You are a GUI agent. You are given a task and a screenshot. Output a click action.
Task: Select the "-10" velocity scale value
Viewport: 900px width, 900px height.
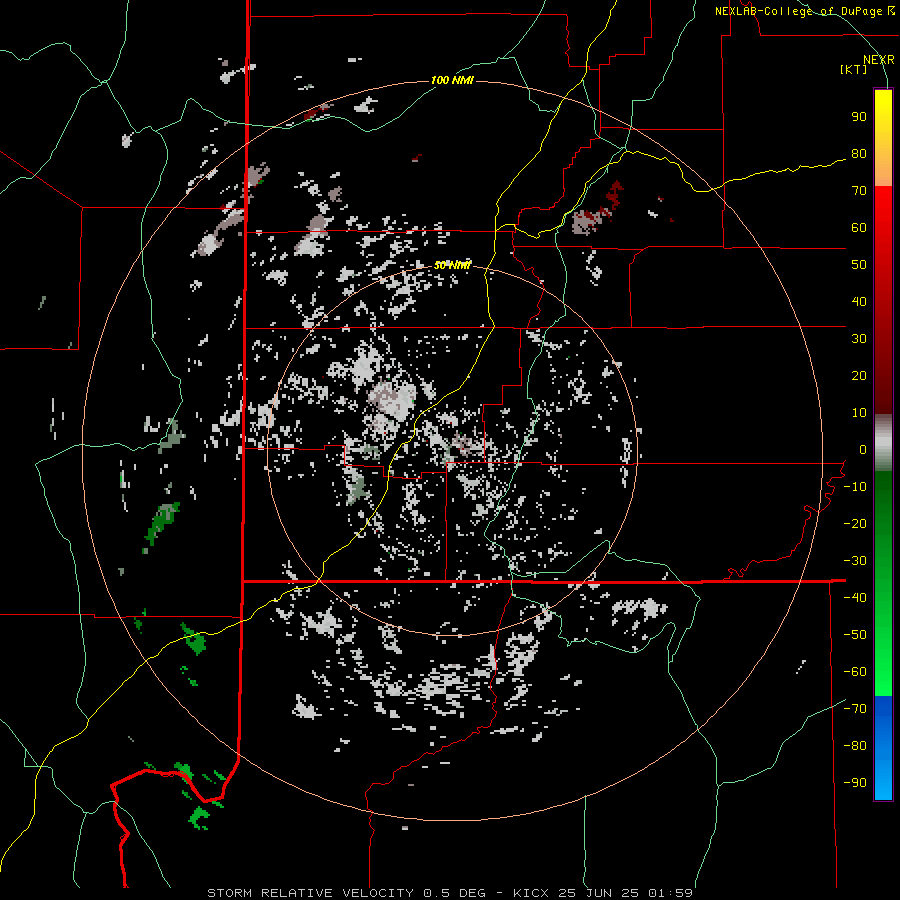coord(855,487)
